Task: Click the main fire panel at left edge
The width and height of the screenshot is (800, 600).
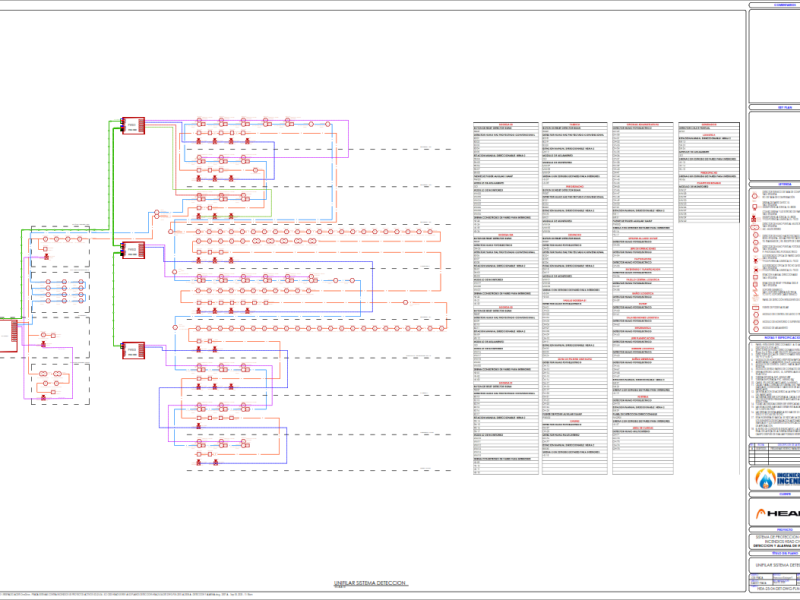Action: [9, 335]
